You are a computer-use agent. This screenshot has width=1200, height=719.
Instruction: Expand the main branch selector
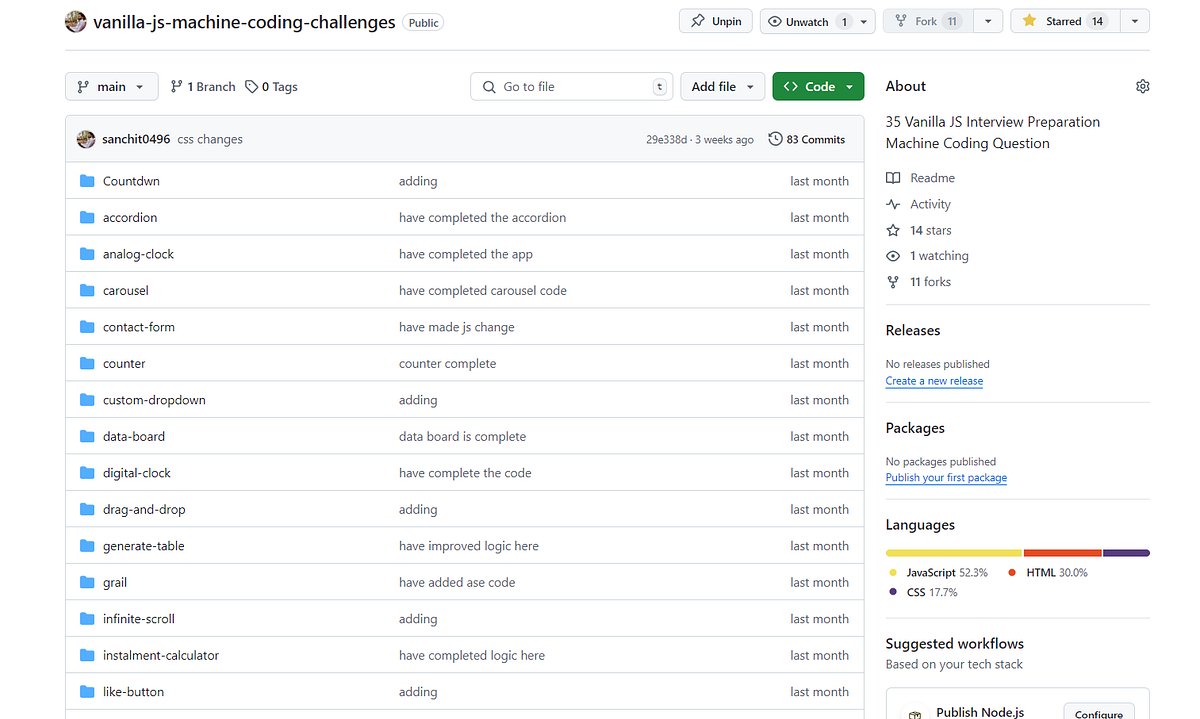(111, 86)
